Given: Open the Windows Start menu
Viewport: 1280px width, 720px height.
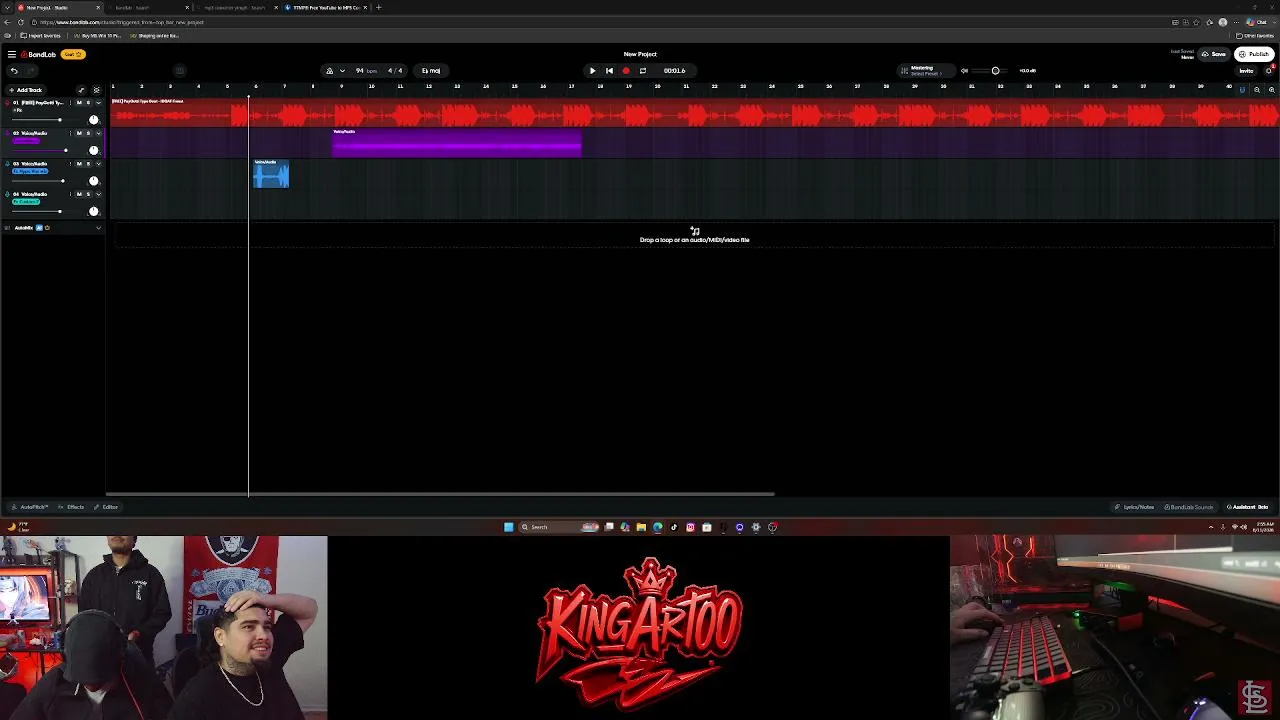Looking at the screenshot, I should pyautogui.click(x=508, y=527).
